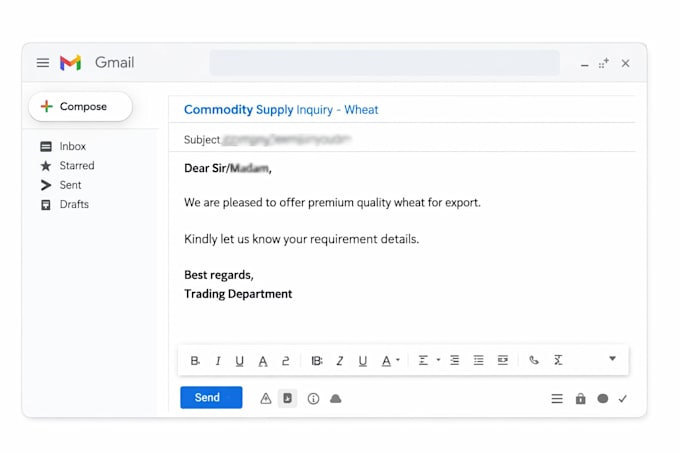Viewport: 680px width, 453px height.
Task: Click the Starred star icon
Action: tap(46, 166)
